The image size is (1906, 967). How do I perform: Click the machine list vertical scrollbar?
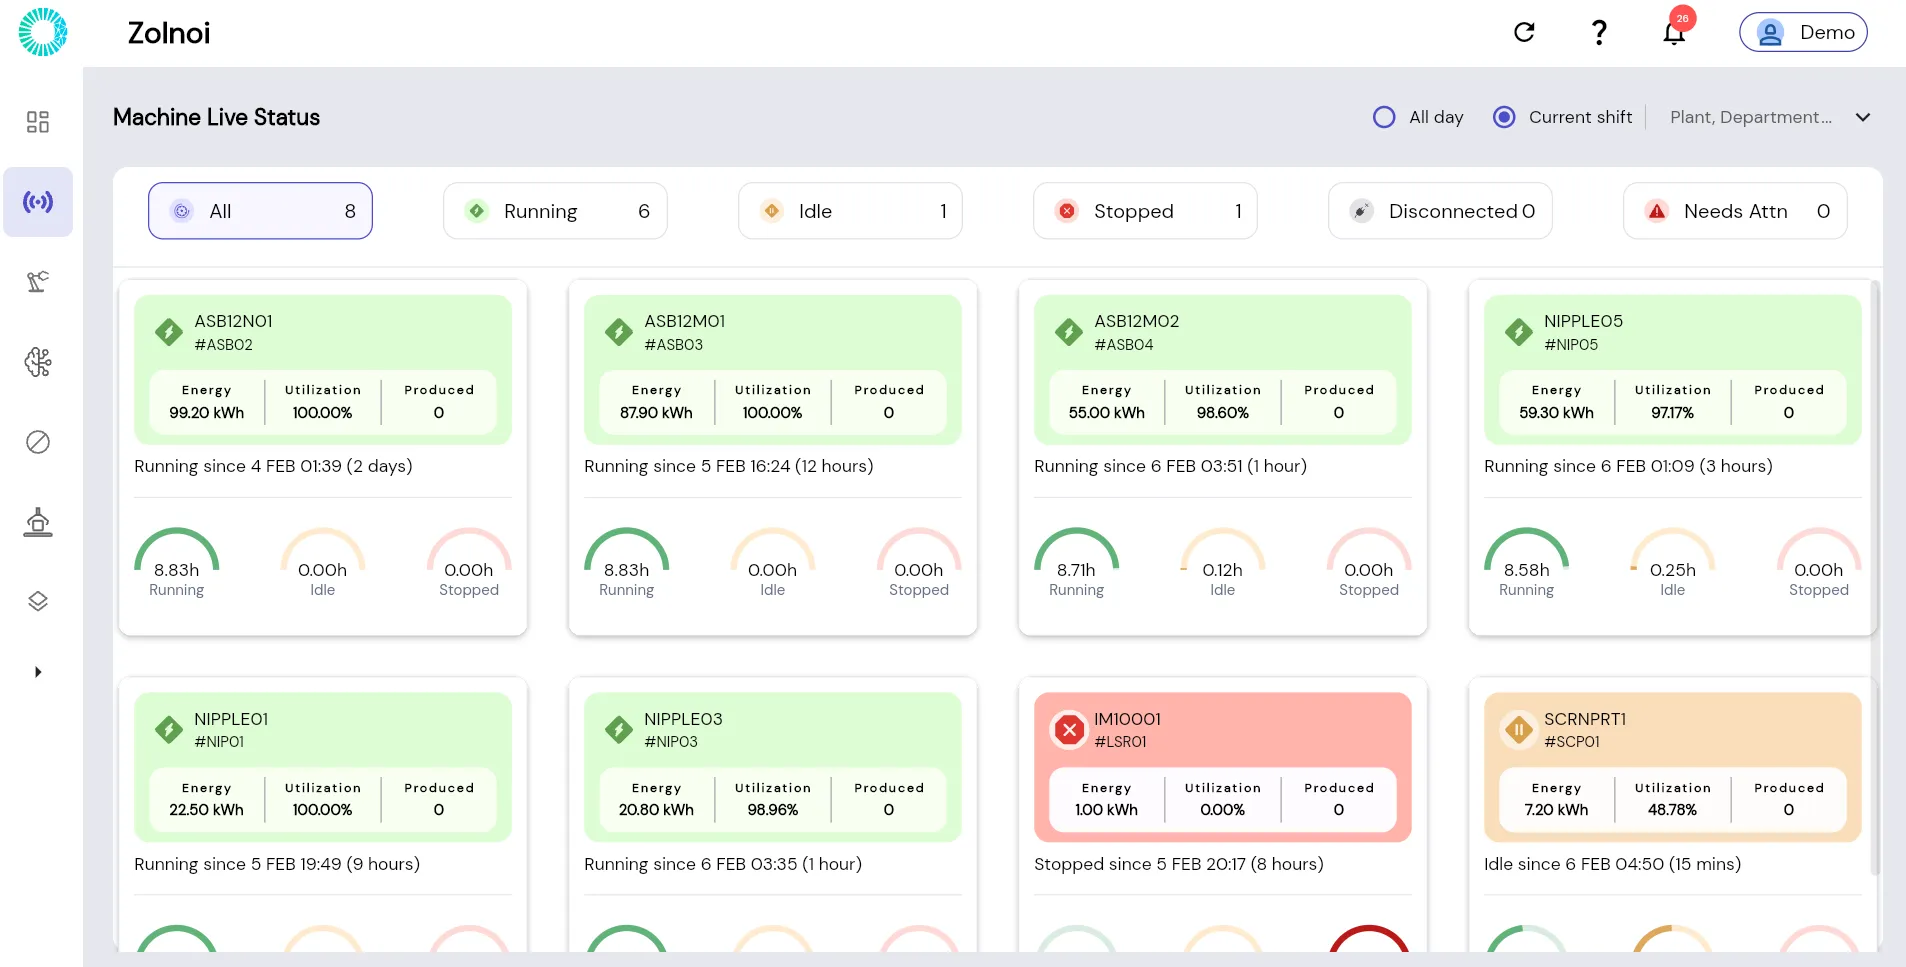[x=1875, y=578]
